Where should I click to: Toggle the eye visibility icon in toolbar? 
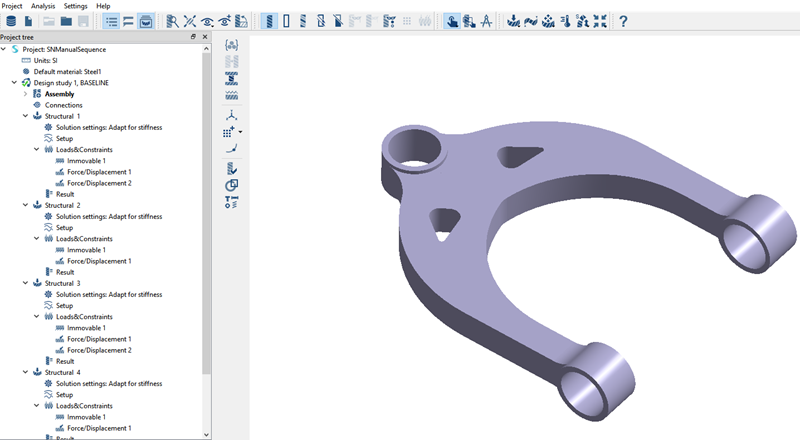point(208,20)
